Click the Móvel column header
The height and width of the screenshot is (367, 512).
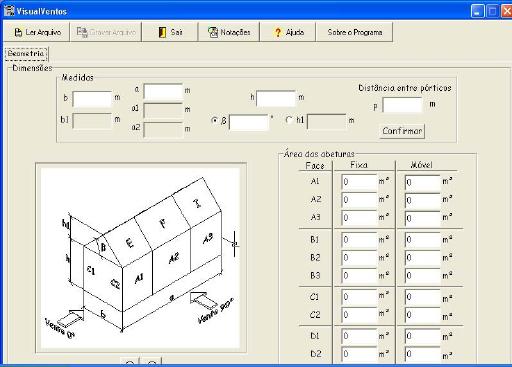click(x=421, y=165)
